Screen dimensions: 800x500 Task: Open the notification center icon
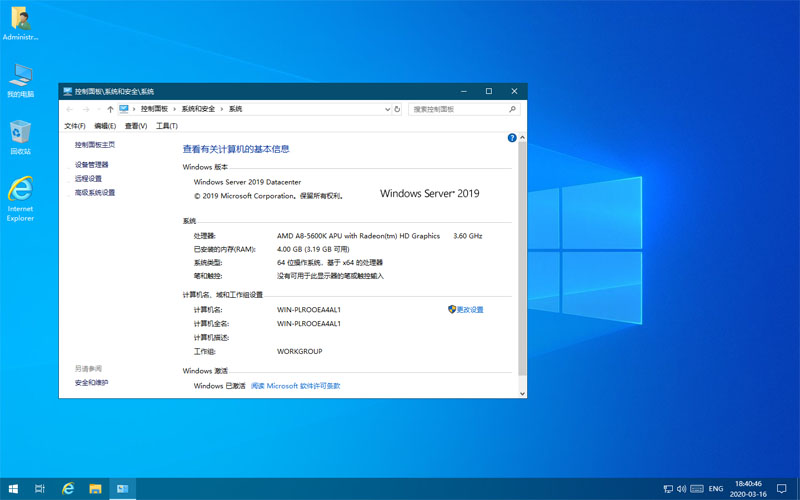pos(781,489)
